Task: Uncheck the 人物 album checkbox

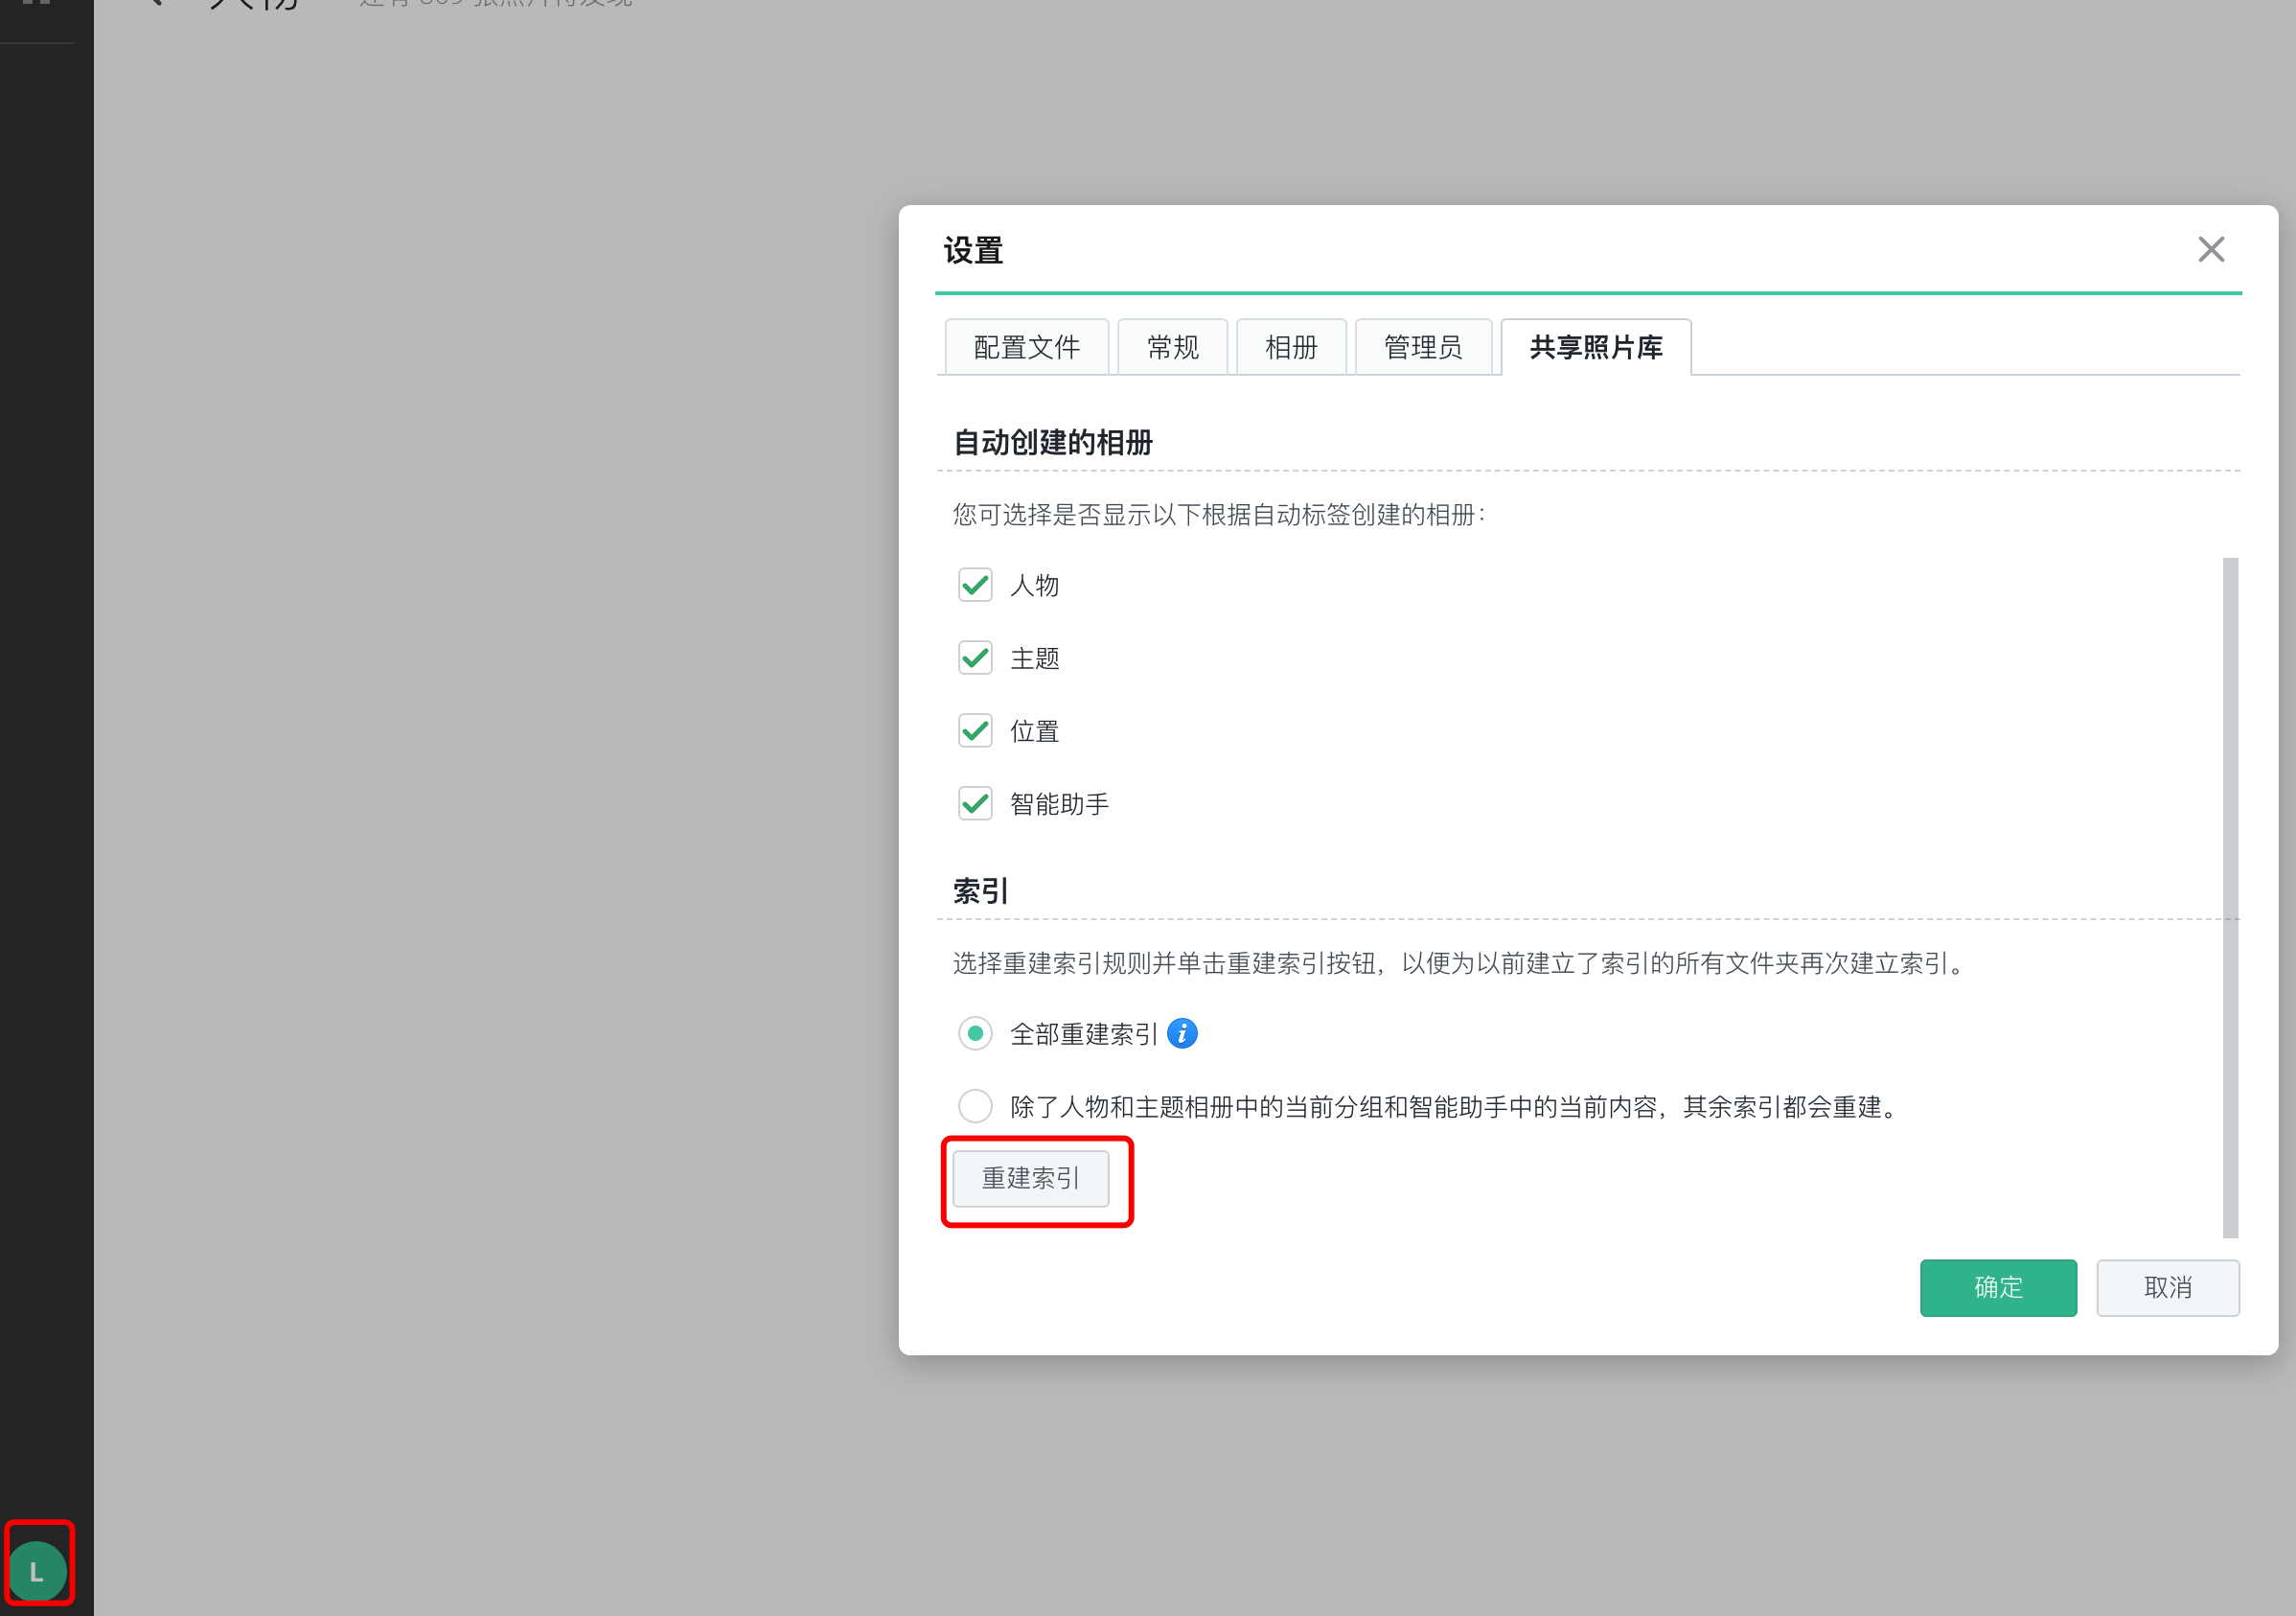Action: click(x=975, y=585)
